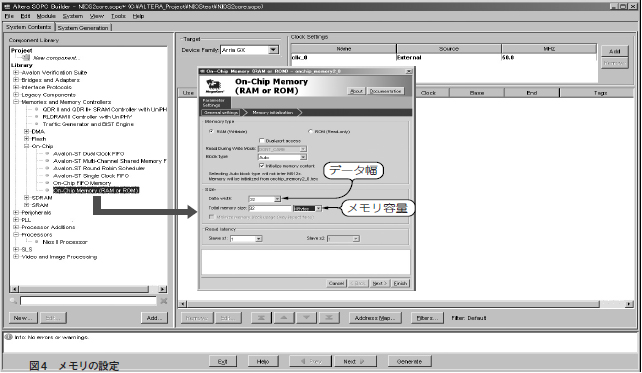Open the Block type dropdown

click(303, 157)
